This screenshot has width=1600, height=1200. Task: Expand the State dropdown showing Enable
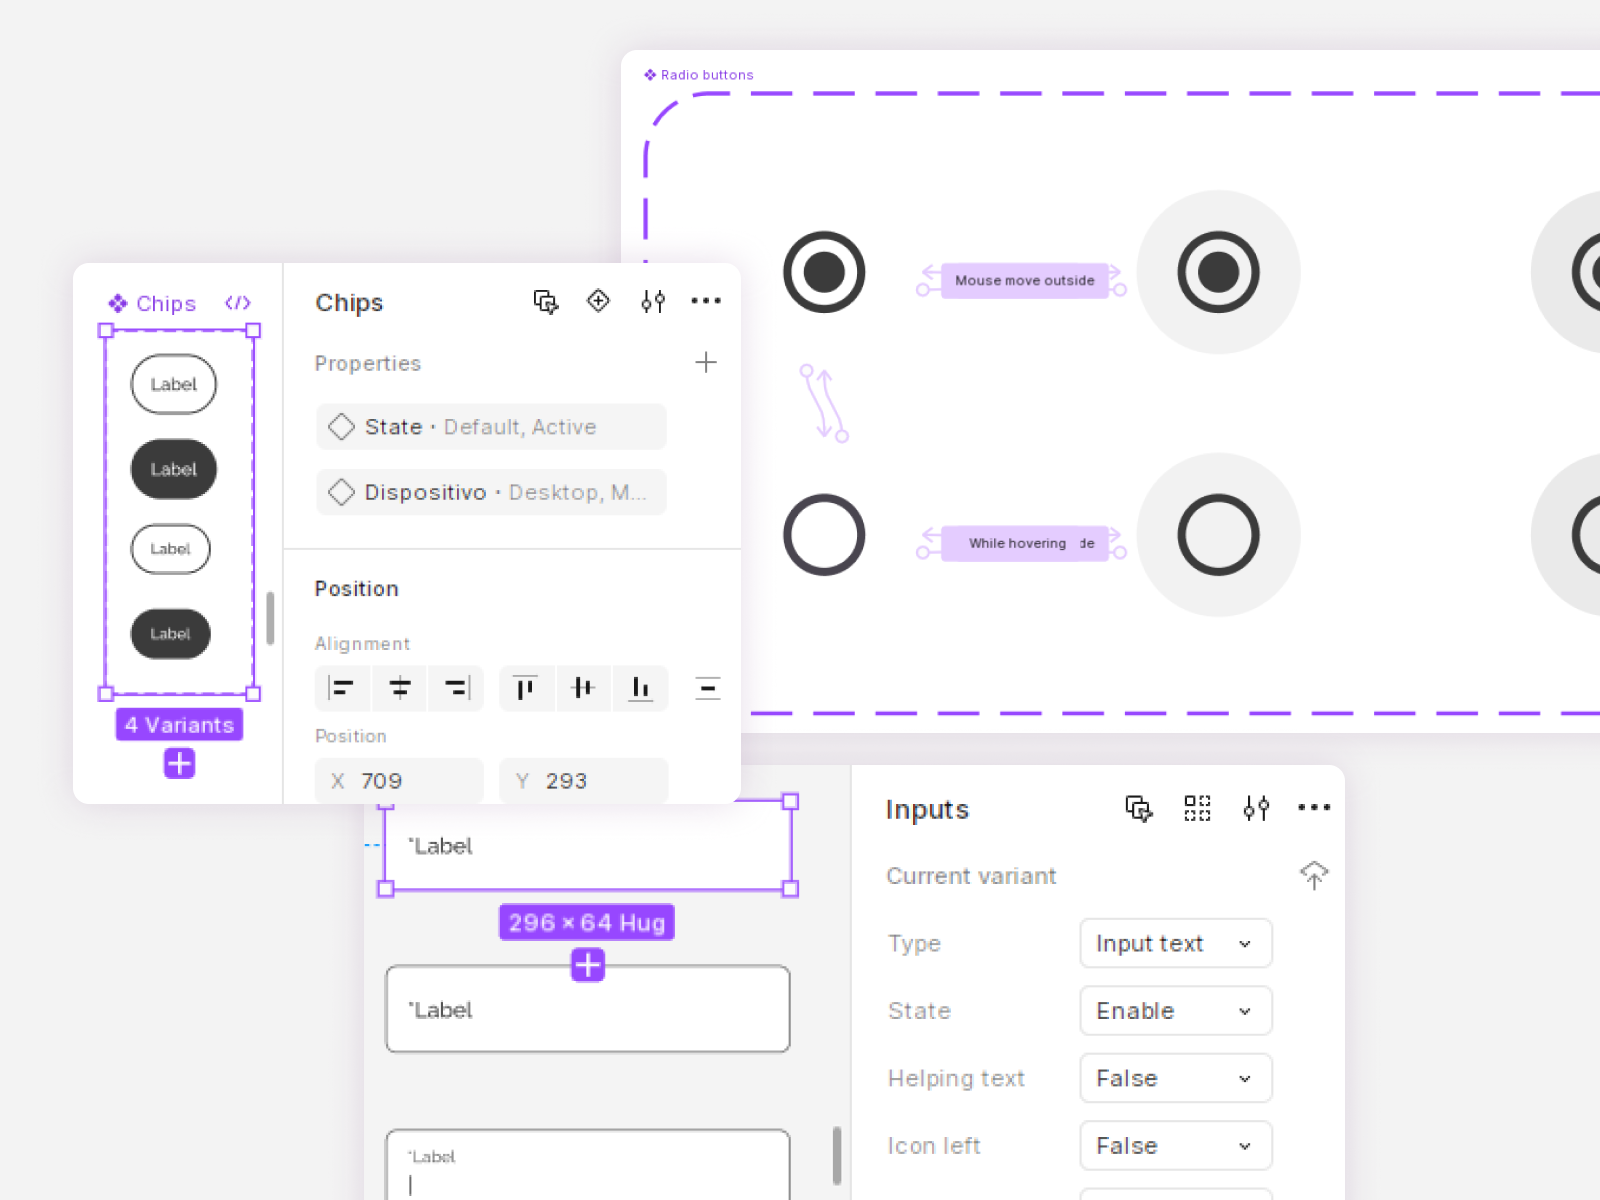click(x=1175, y=1011)
